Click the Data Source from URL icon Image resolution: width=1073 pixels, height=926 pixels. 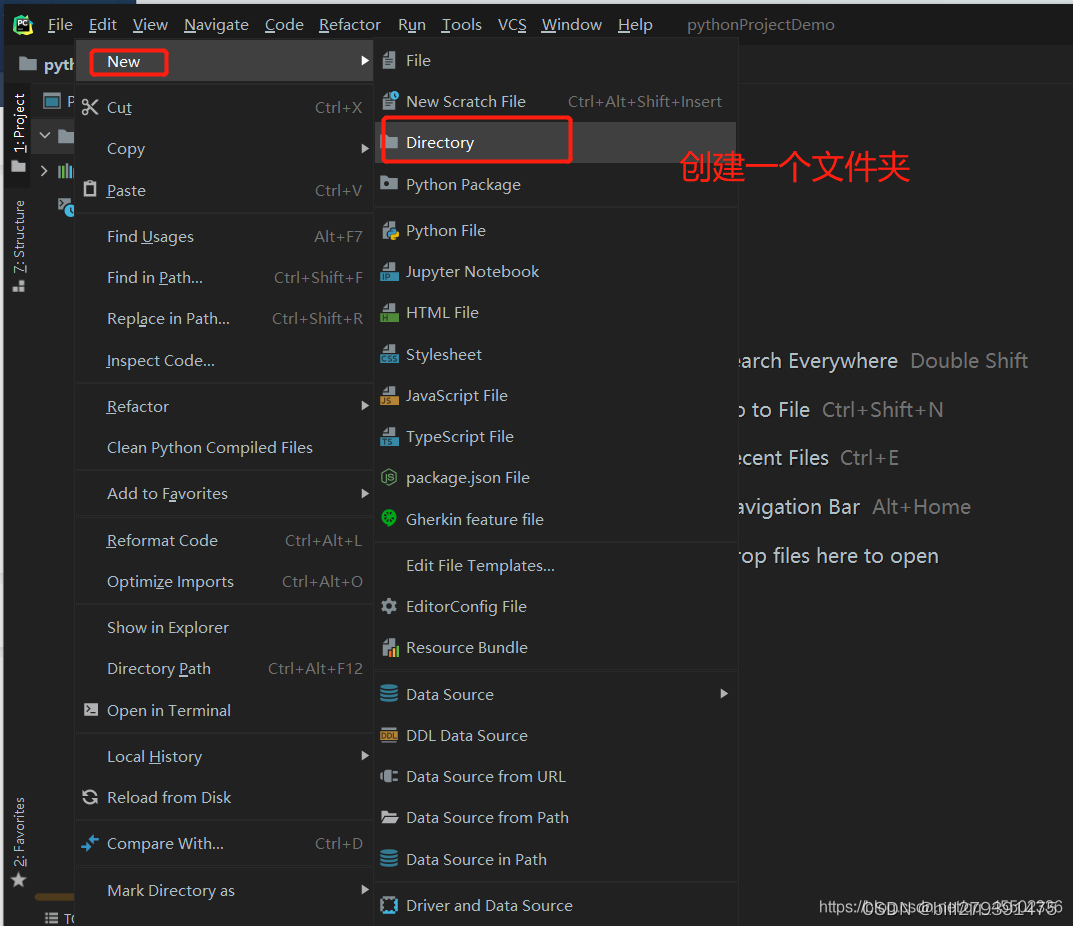[389, 776]
